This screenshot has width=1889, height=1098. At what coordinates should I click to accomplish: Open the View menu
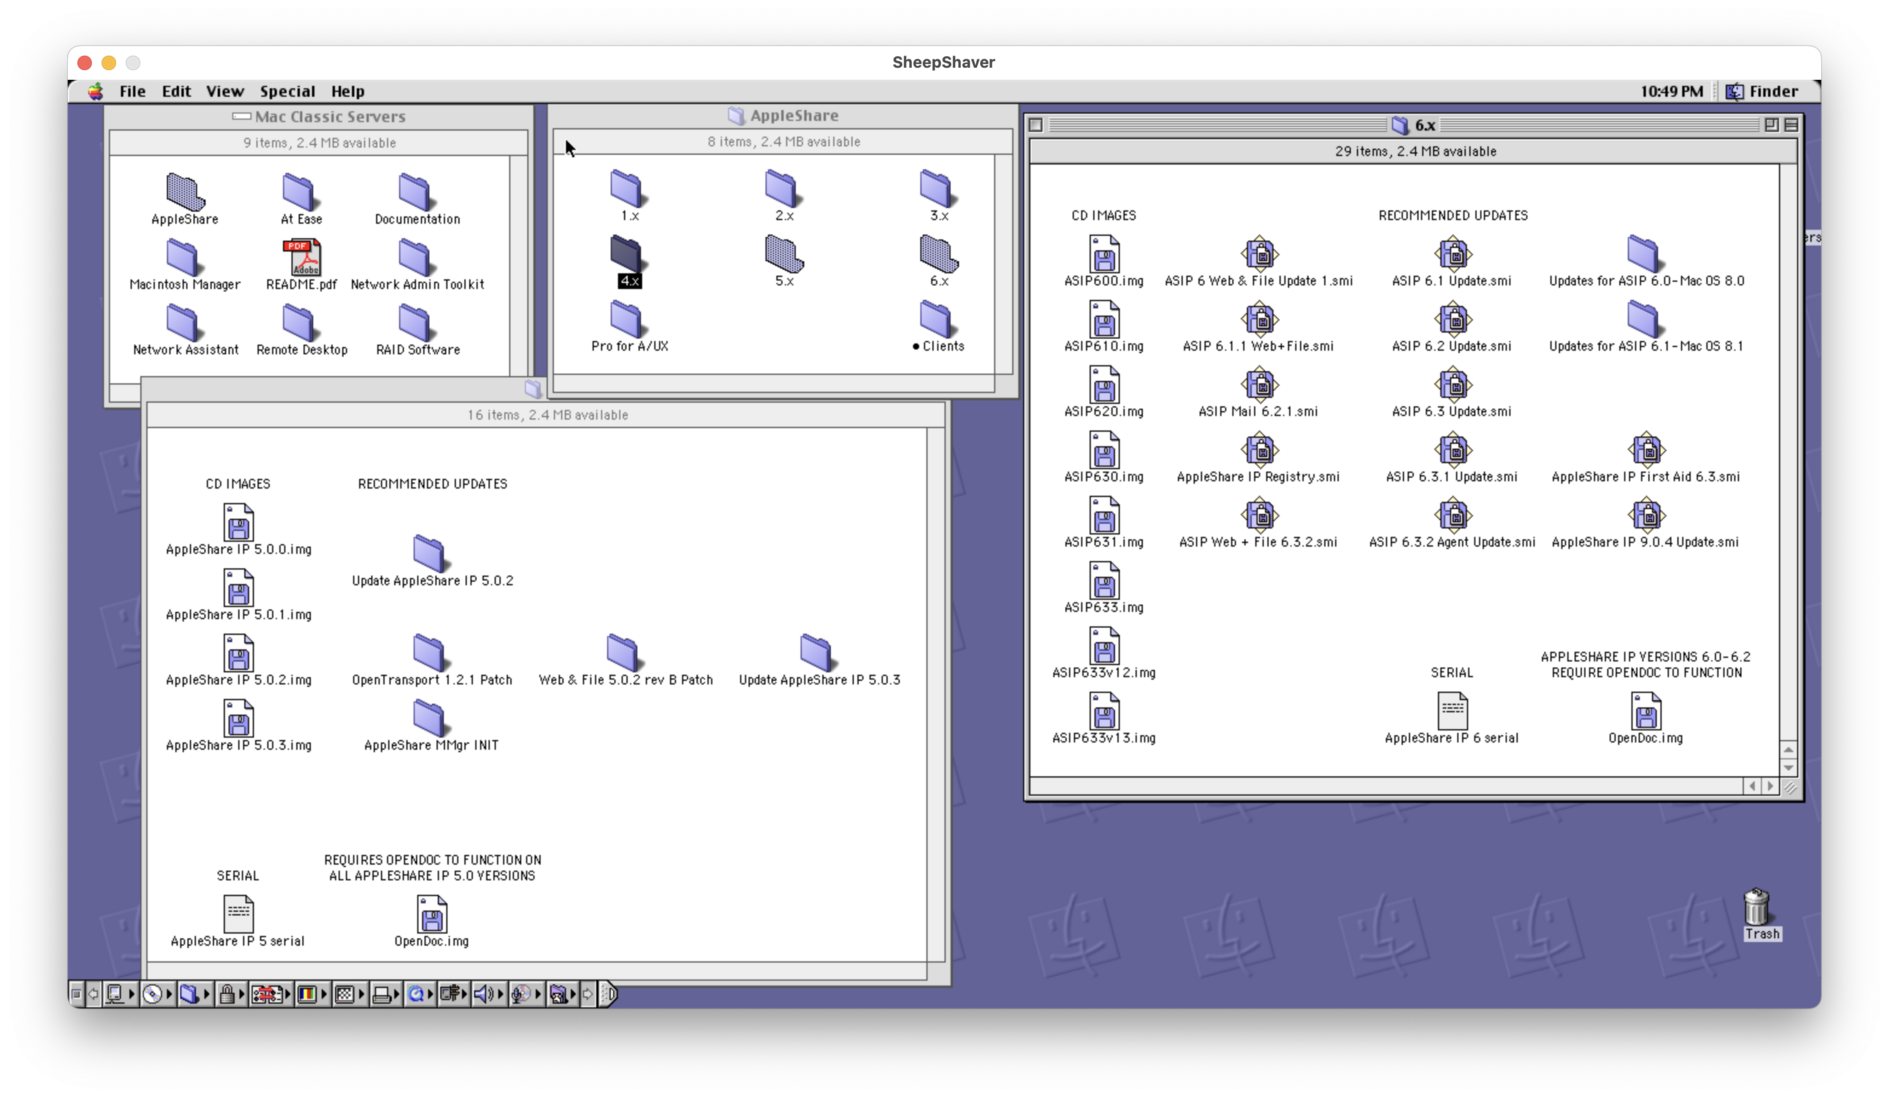click(224, 91)
